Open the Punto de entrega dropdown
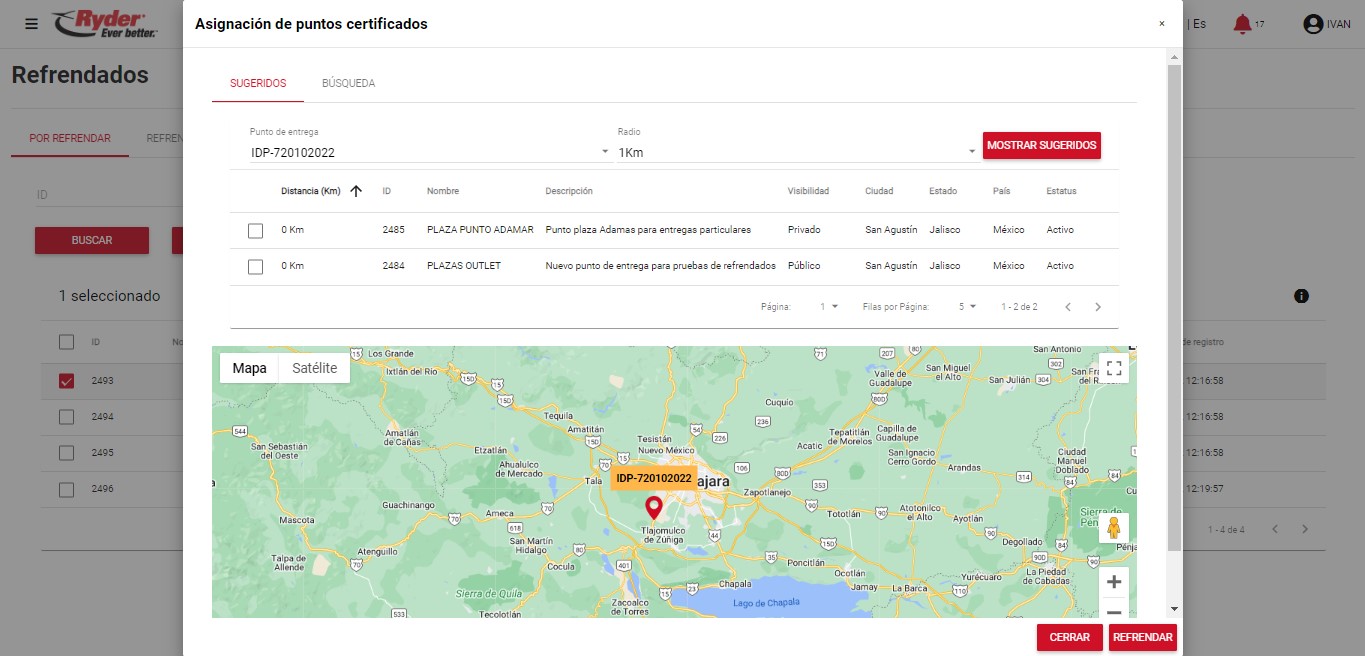Viewport: 1365px width, 656px height. tap(429, 152)
